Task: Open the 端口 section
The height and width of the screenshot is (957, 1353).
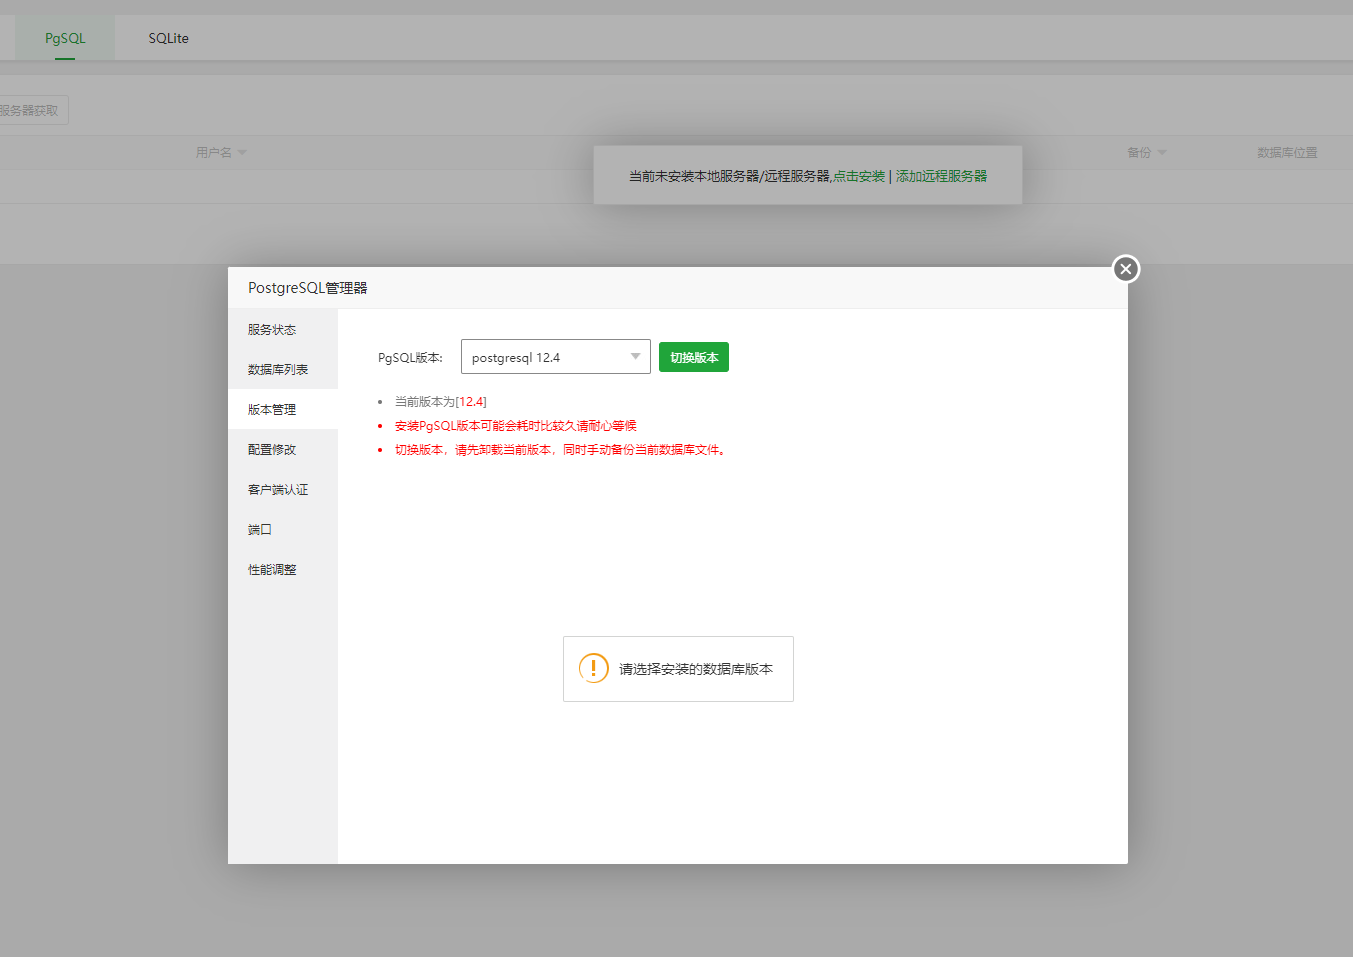Action: click(x=283, y=529)
